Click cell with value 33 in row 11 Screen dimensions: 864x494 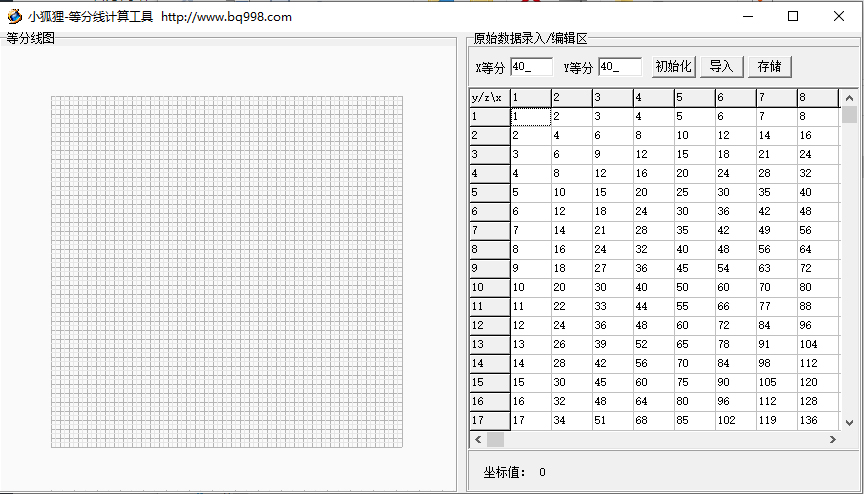[x=613, y=306]
